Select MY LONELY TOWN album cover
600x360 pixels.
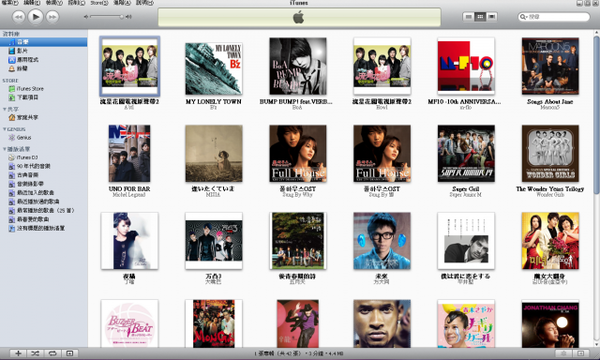coord(214,68)
